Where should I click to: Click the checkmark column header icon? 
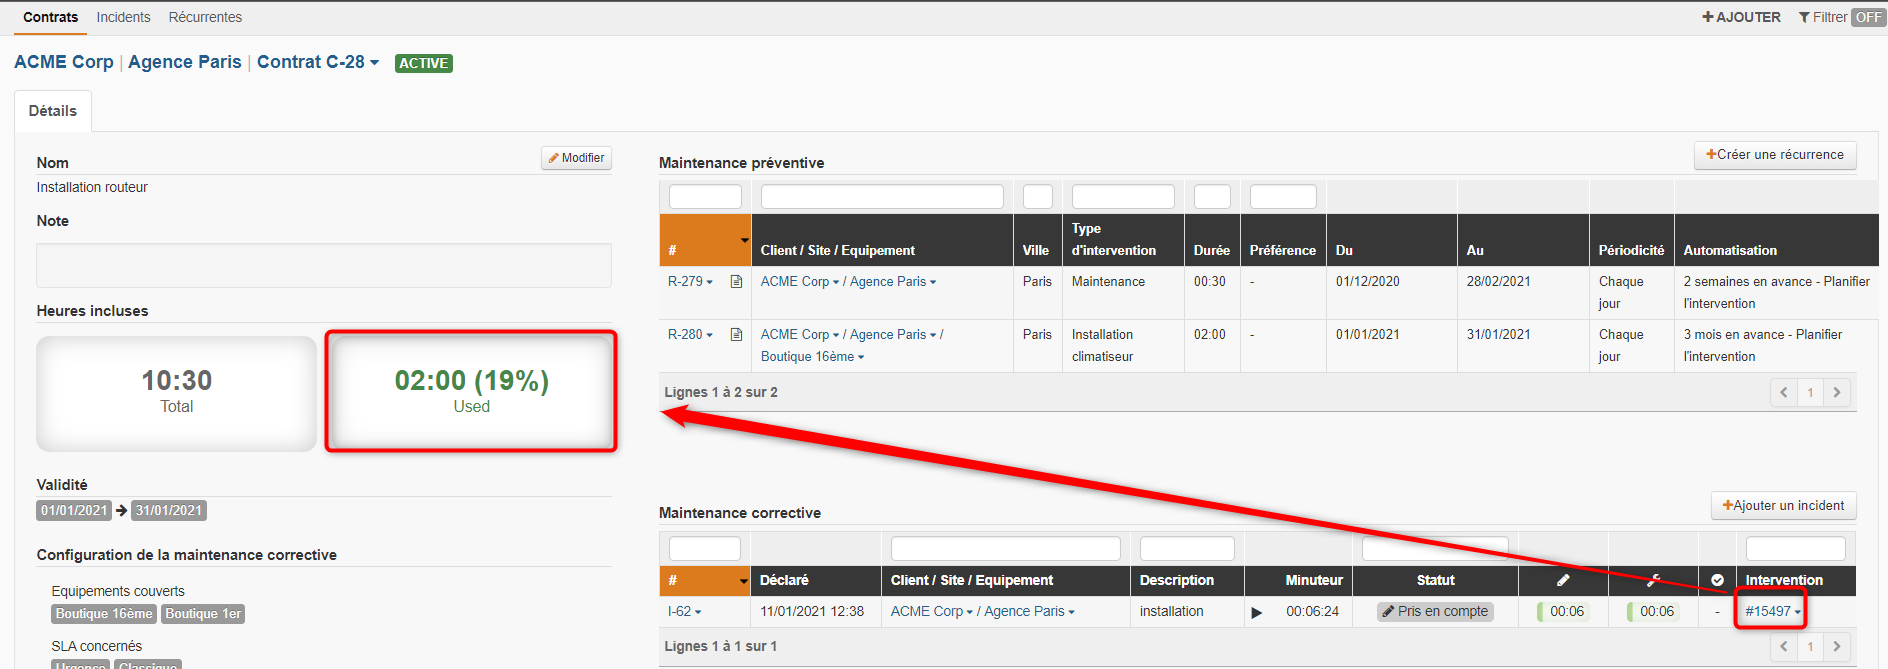[1717, 580]
